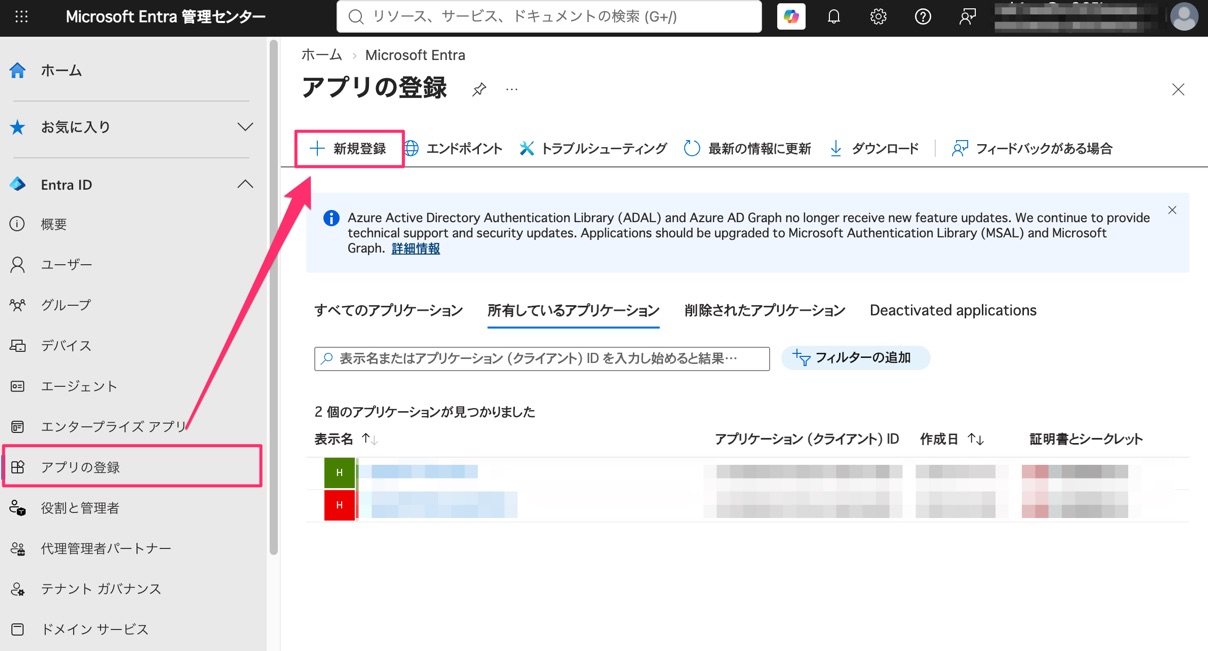The height and width of the screenshot is (651, 1208).
Task: Select 所有しているアプリケーション tab
Action: pos(573,311)
